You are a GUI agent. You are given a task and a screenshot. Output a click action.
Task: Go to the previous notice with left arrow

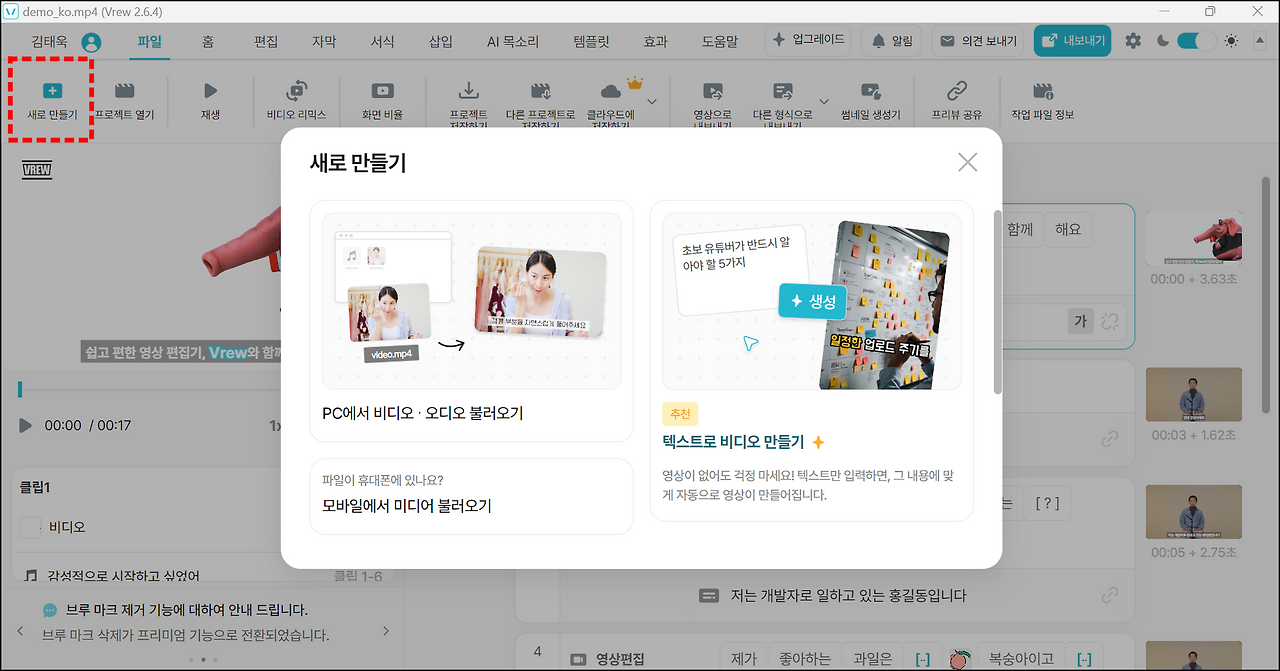[18, 631]
